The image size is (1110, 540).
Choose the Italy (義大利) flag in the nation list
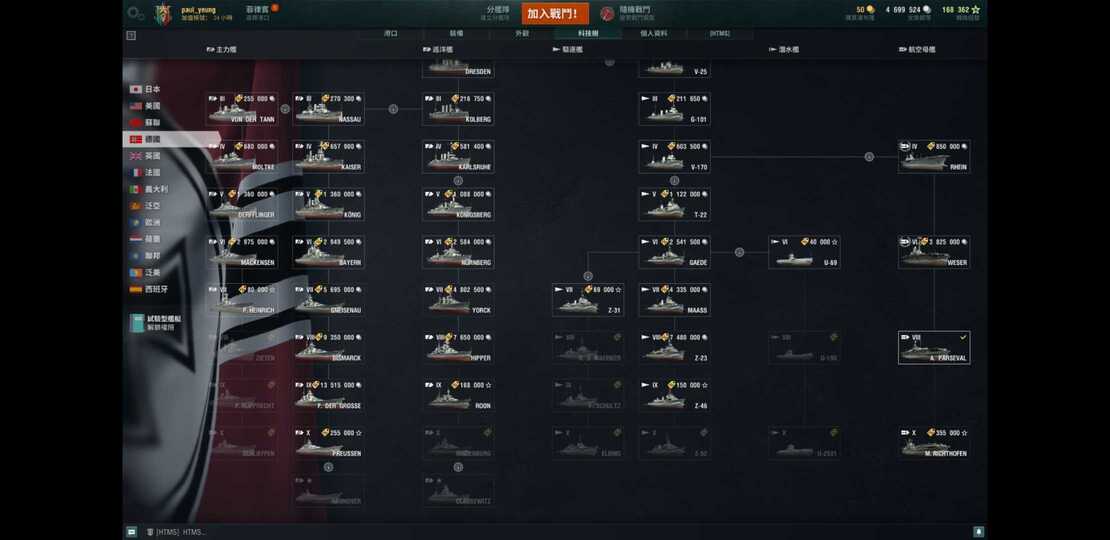[x=136, y=190]
